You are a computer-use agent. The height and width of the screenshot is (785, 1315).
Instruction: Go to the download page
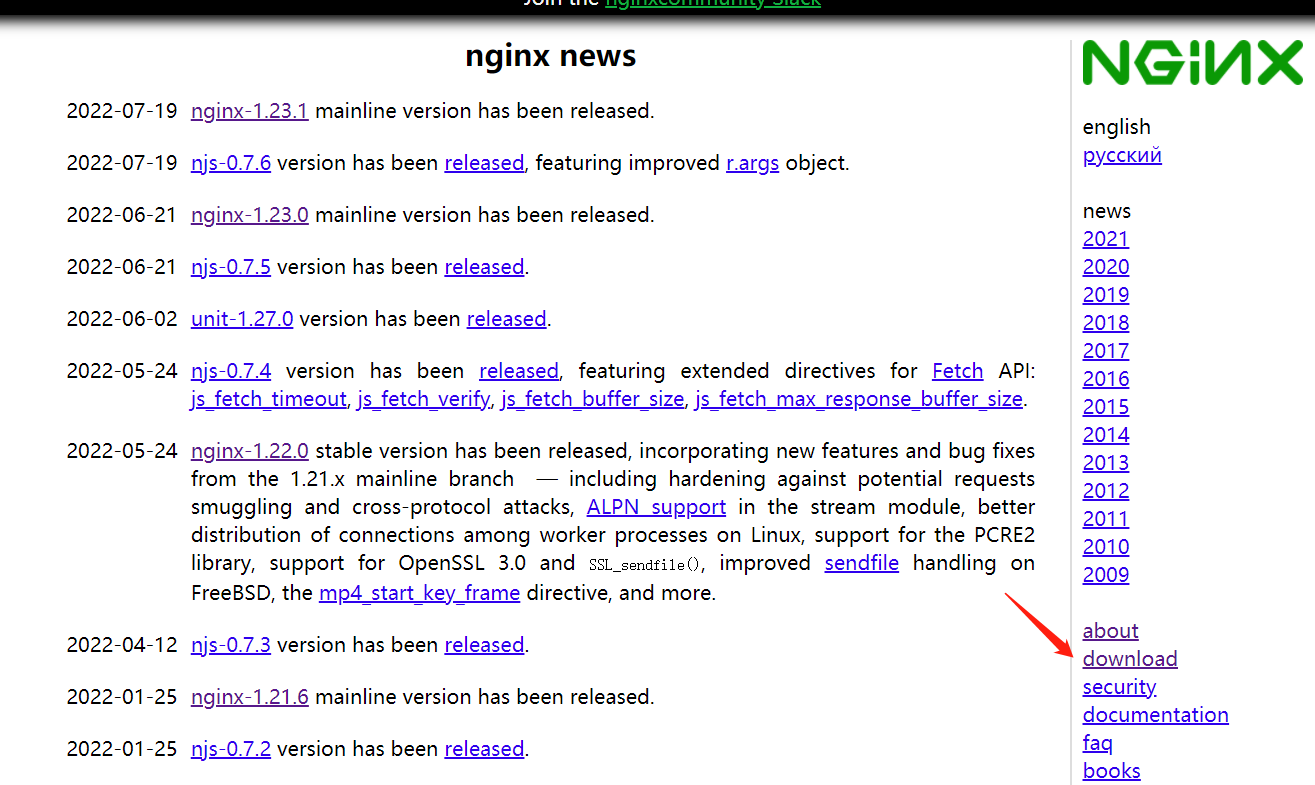[x=1130, y=659]
